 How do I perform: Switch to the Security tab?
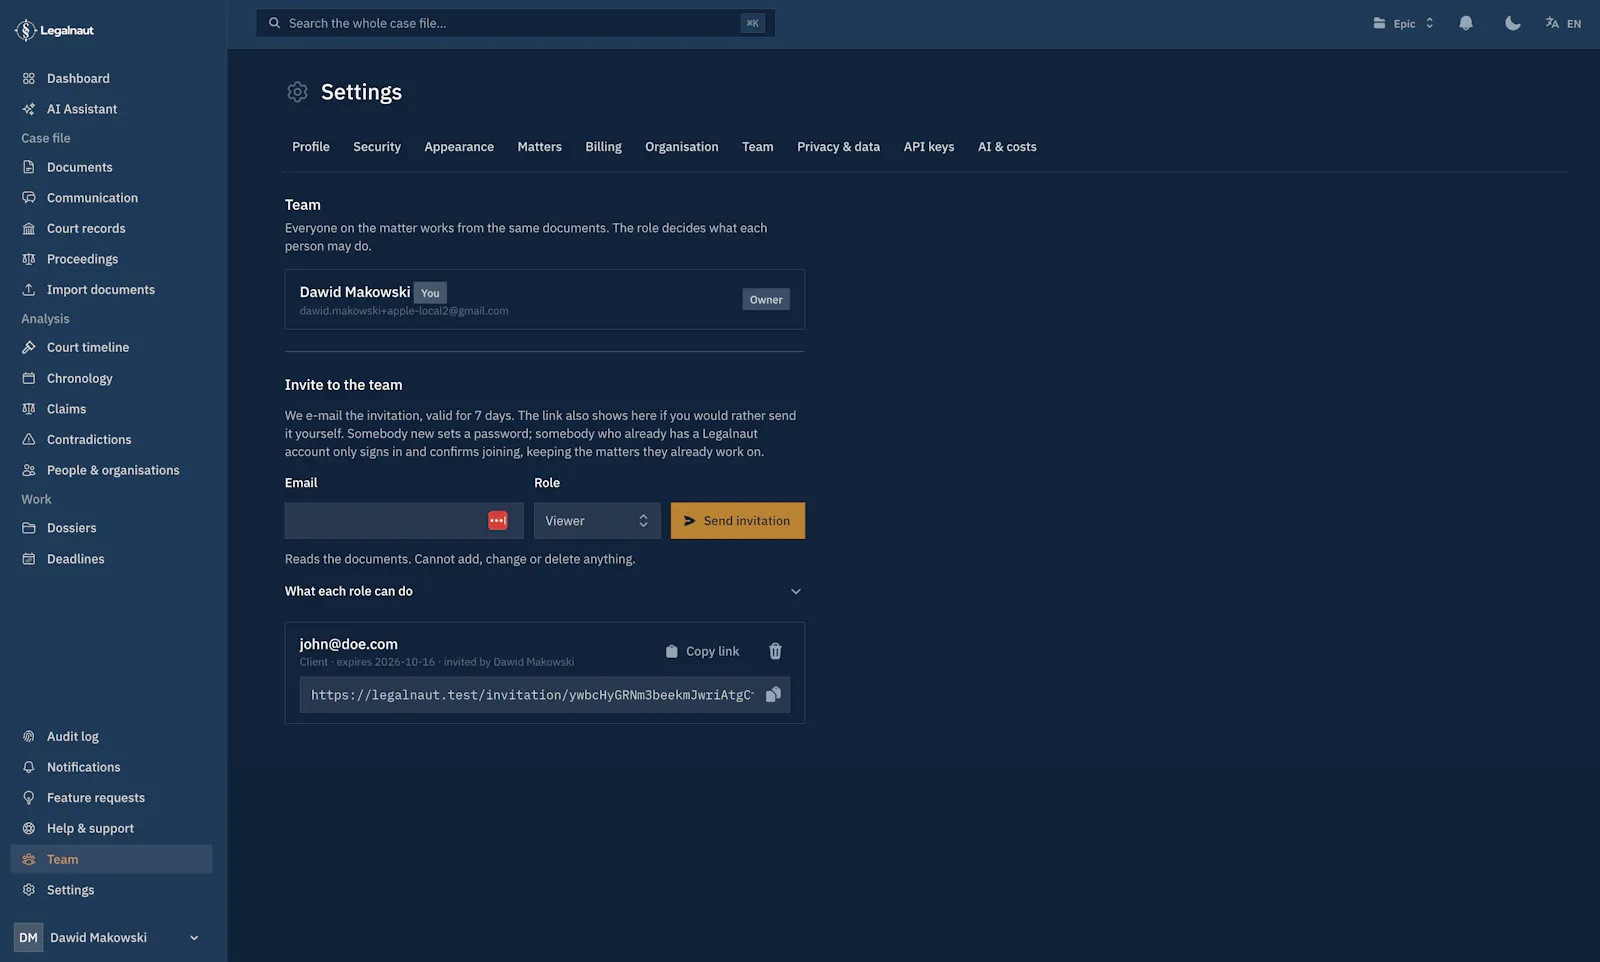(x=377, y=147)
